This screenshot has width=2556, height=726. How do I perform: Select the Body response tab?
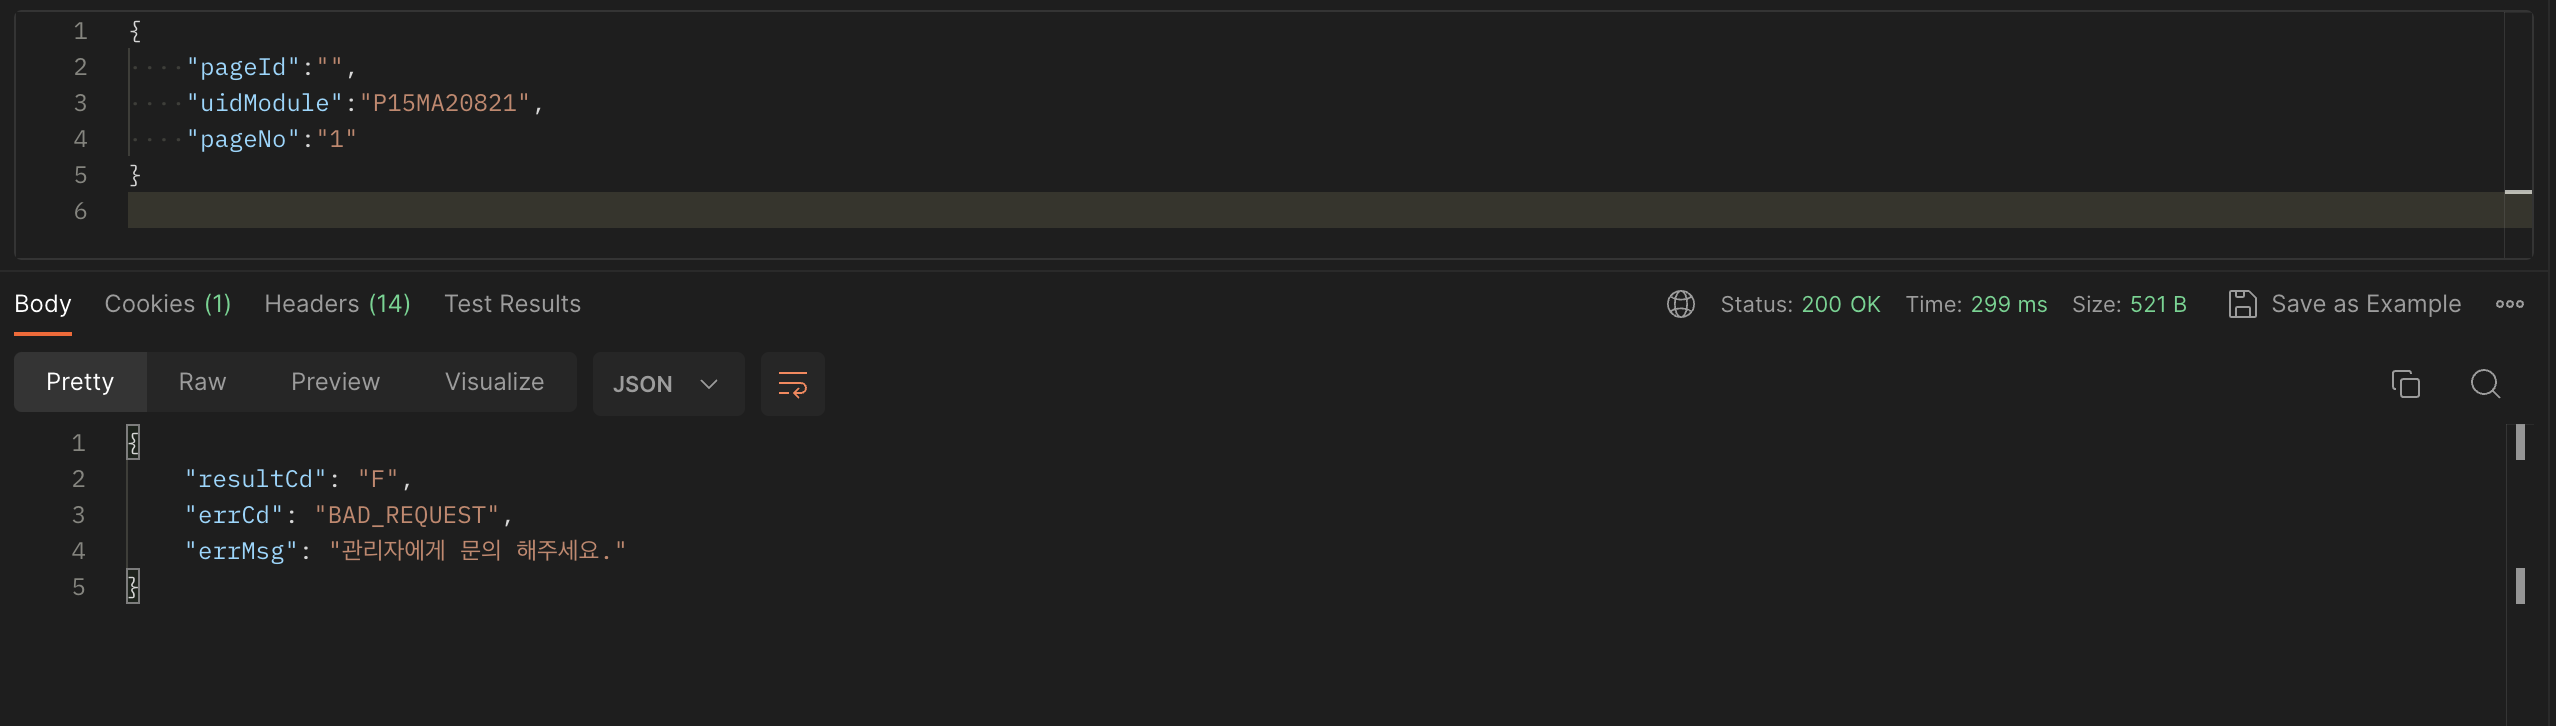(x=43, y=304)
